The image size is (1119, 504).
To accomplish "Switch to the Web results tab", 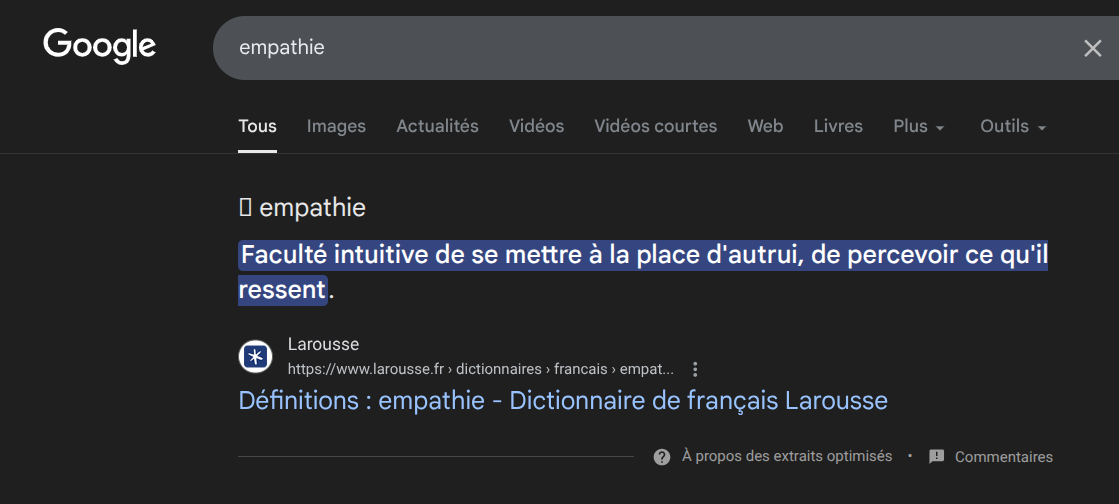I will pos(765,127).
